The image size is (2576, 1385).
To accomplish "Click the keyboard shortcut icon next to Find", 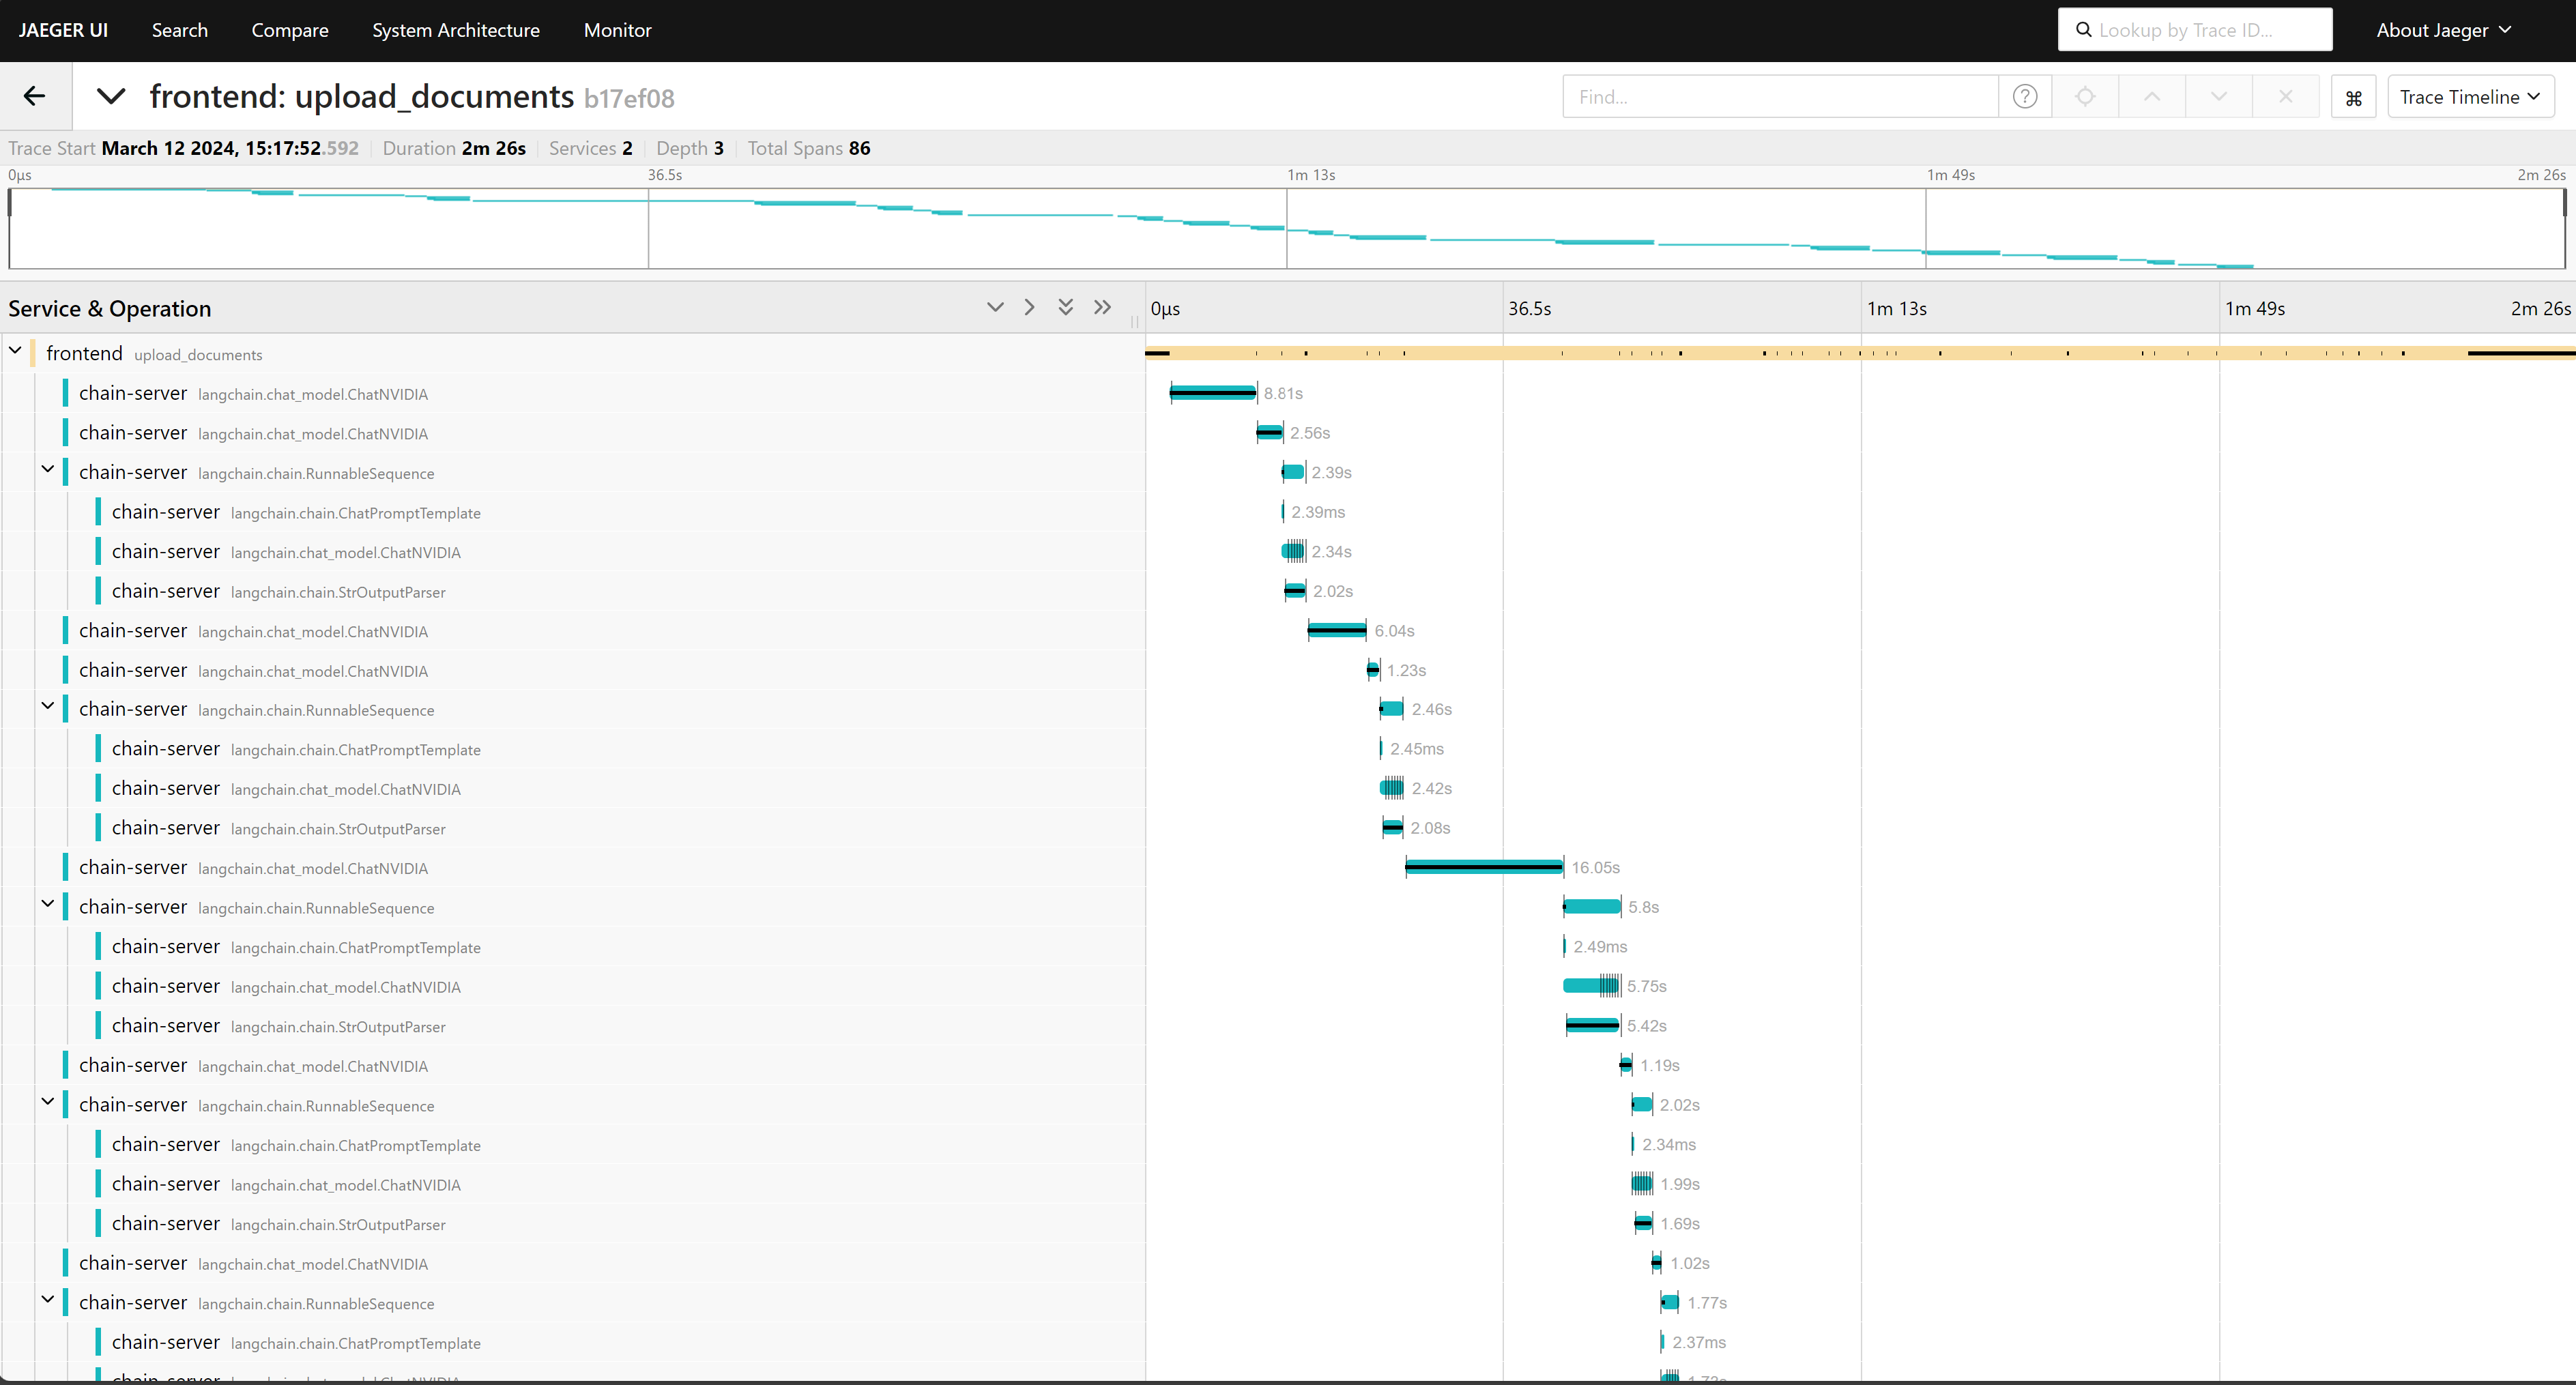I will [x=2353, y=96].
